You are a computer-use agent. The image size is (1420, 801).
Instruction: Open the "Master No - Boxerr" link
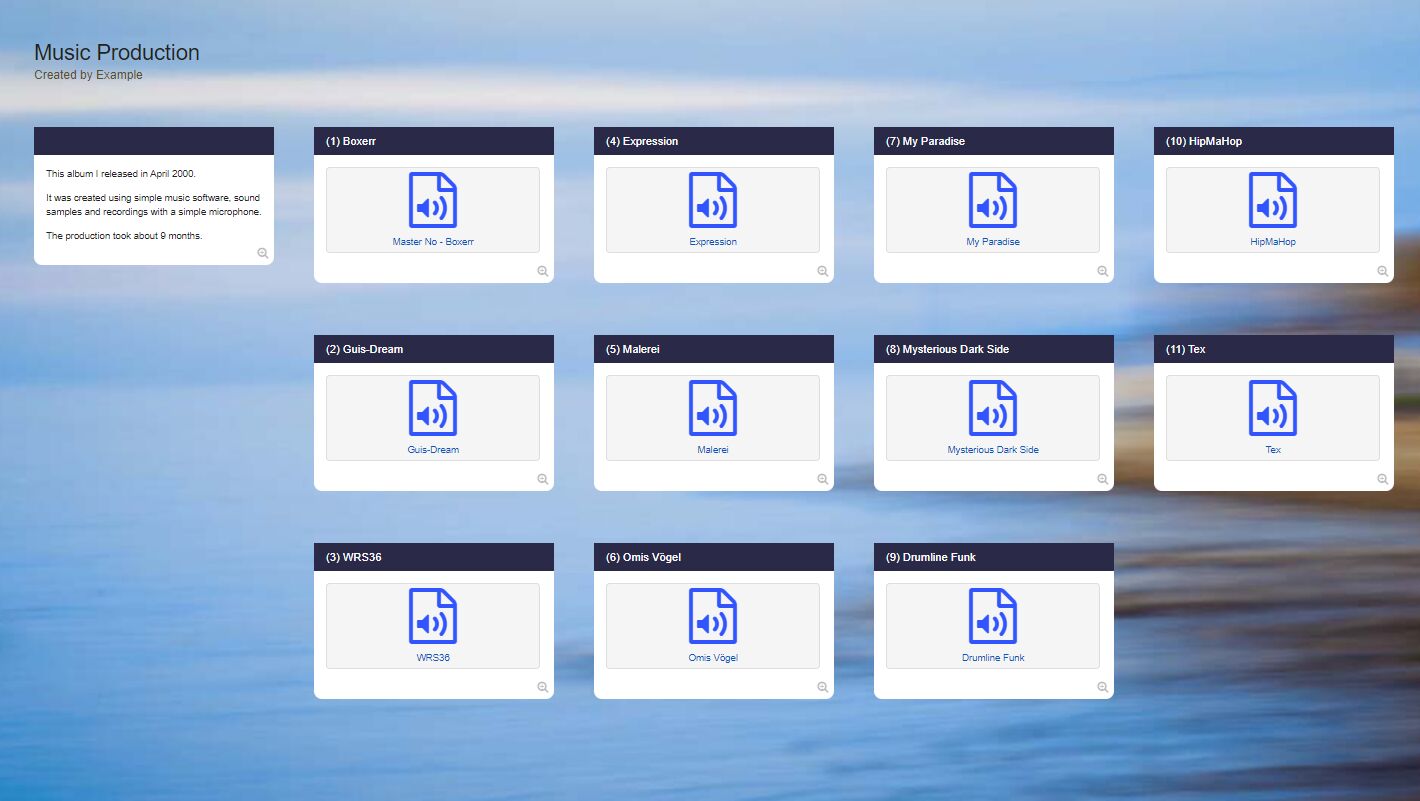(433, 242)
